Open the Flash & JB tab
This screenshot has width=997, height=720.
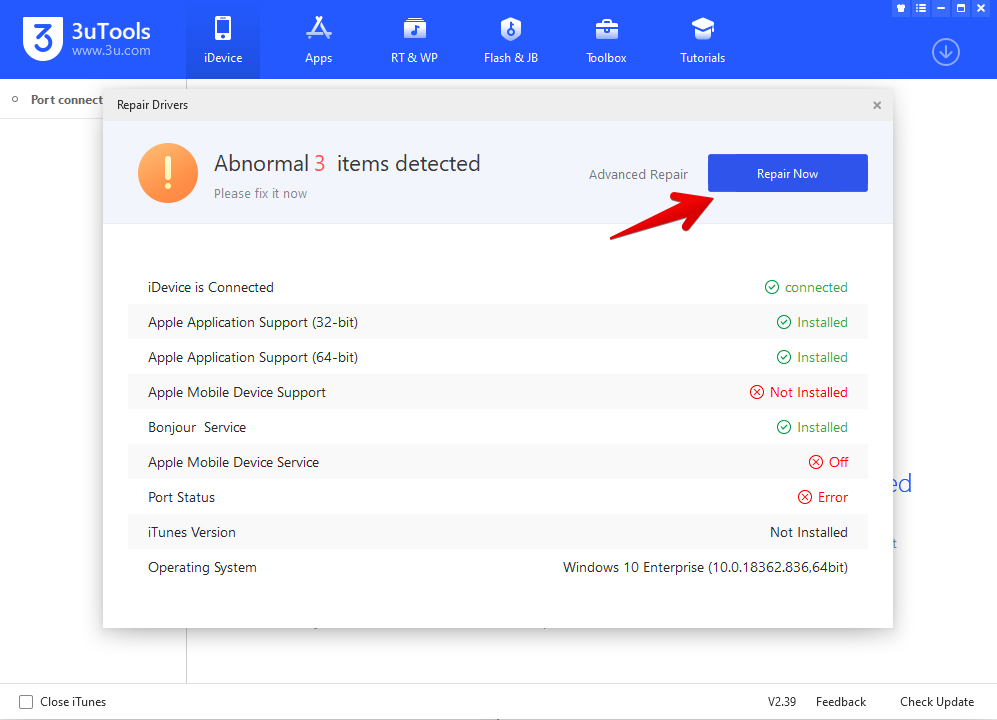tap(511, 39)
